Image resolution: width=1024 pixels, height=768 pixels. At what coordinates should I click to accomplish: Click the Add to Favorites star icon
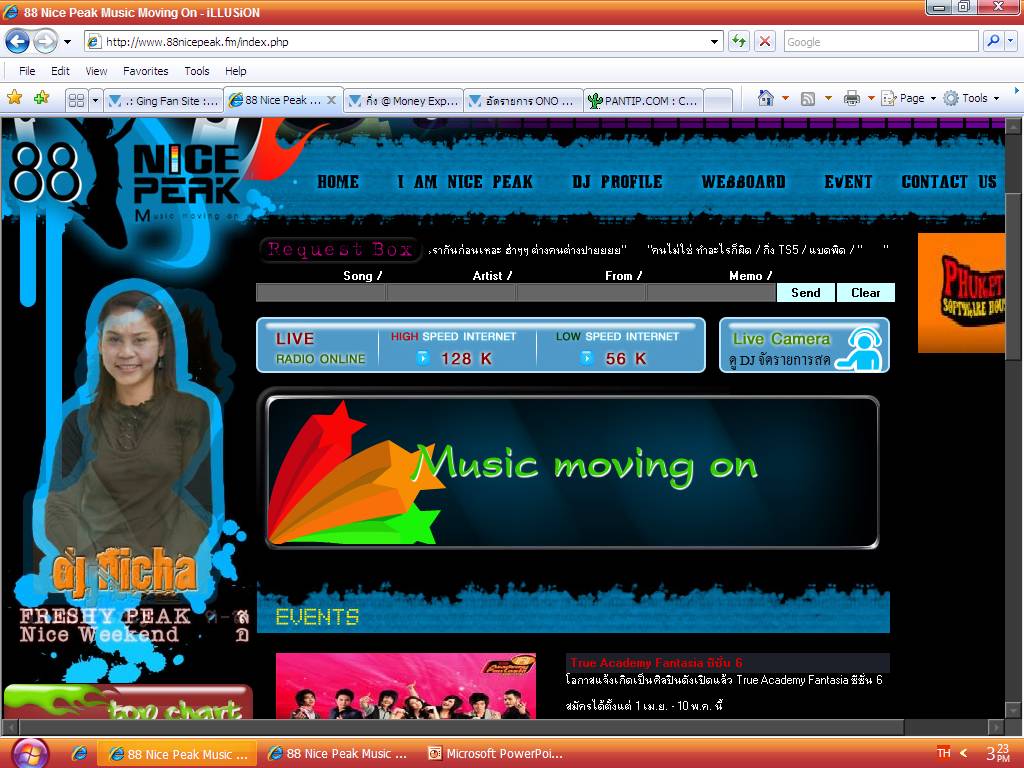[x=41, y=98]
